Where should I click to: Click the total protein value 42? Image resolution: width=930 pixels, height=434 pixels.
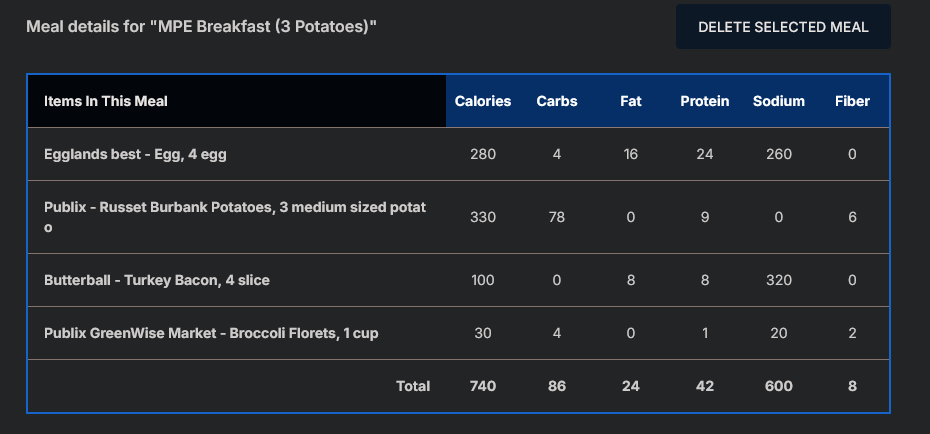(705, 386)
